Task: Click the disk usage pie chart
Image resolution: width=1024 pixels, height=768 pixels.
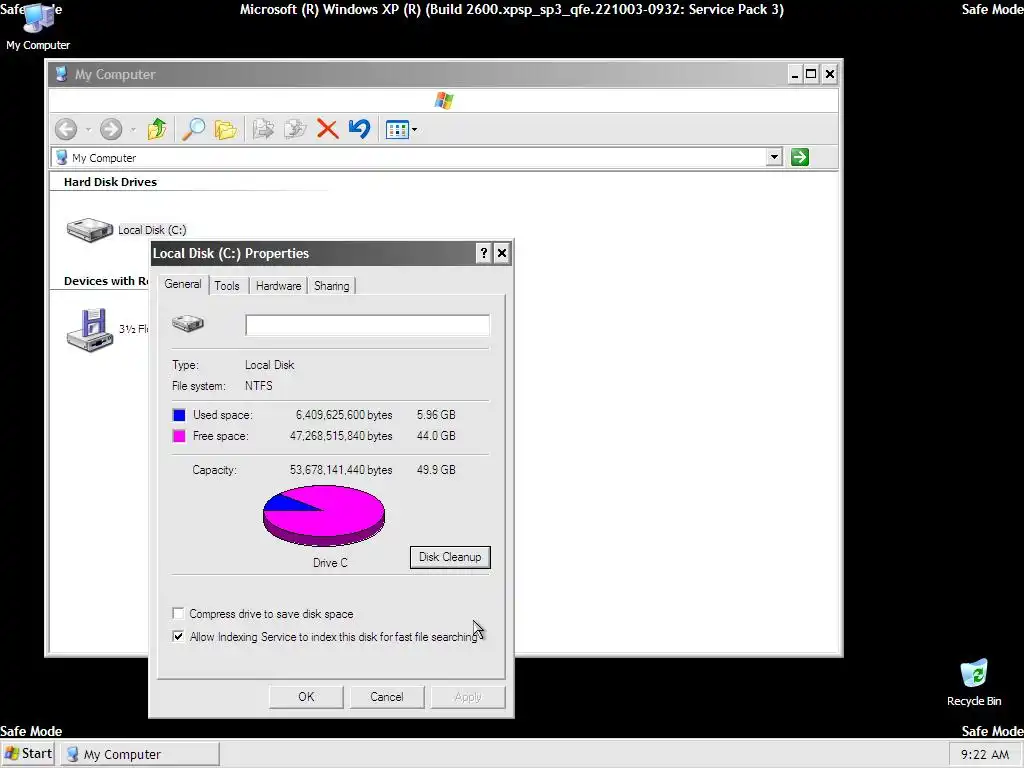Action: [x=324, y=515]
